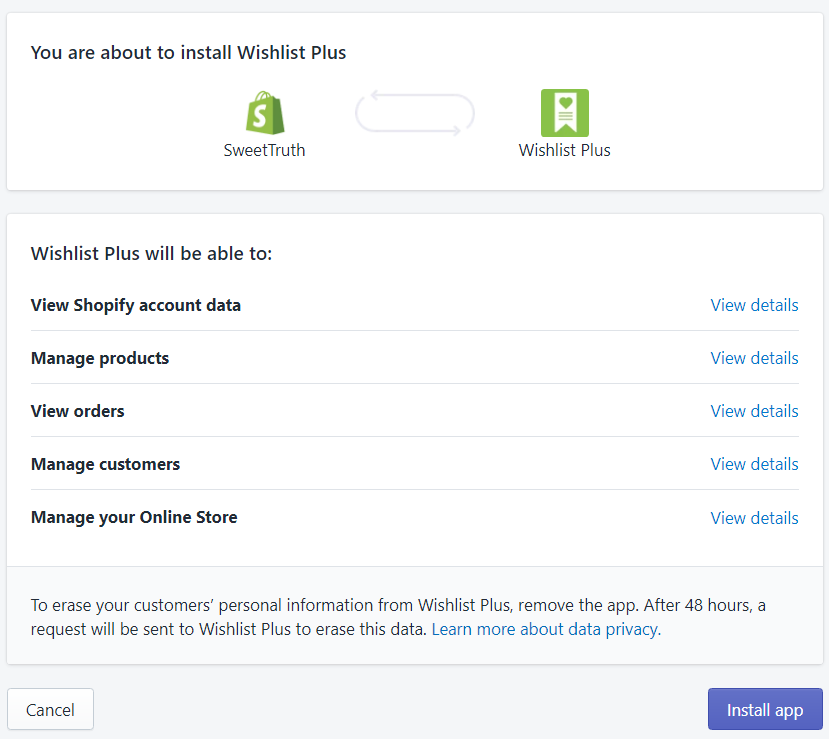View details for Manage products
The image size is (829, 739).
[754, 358]
